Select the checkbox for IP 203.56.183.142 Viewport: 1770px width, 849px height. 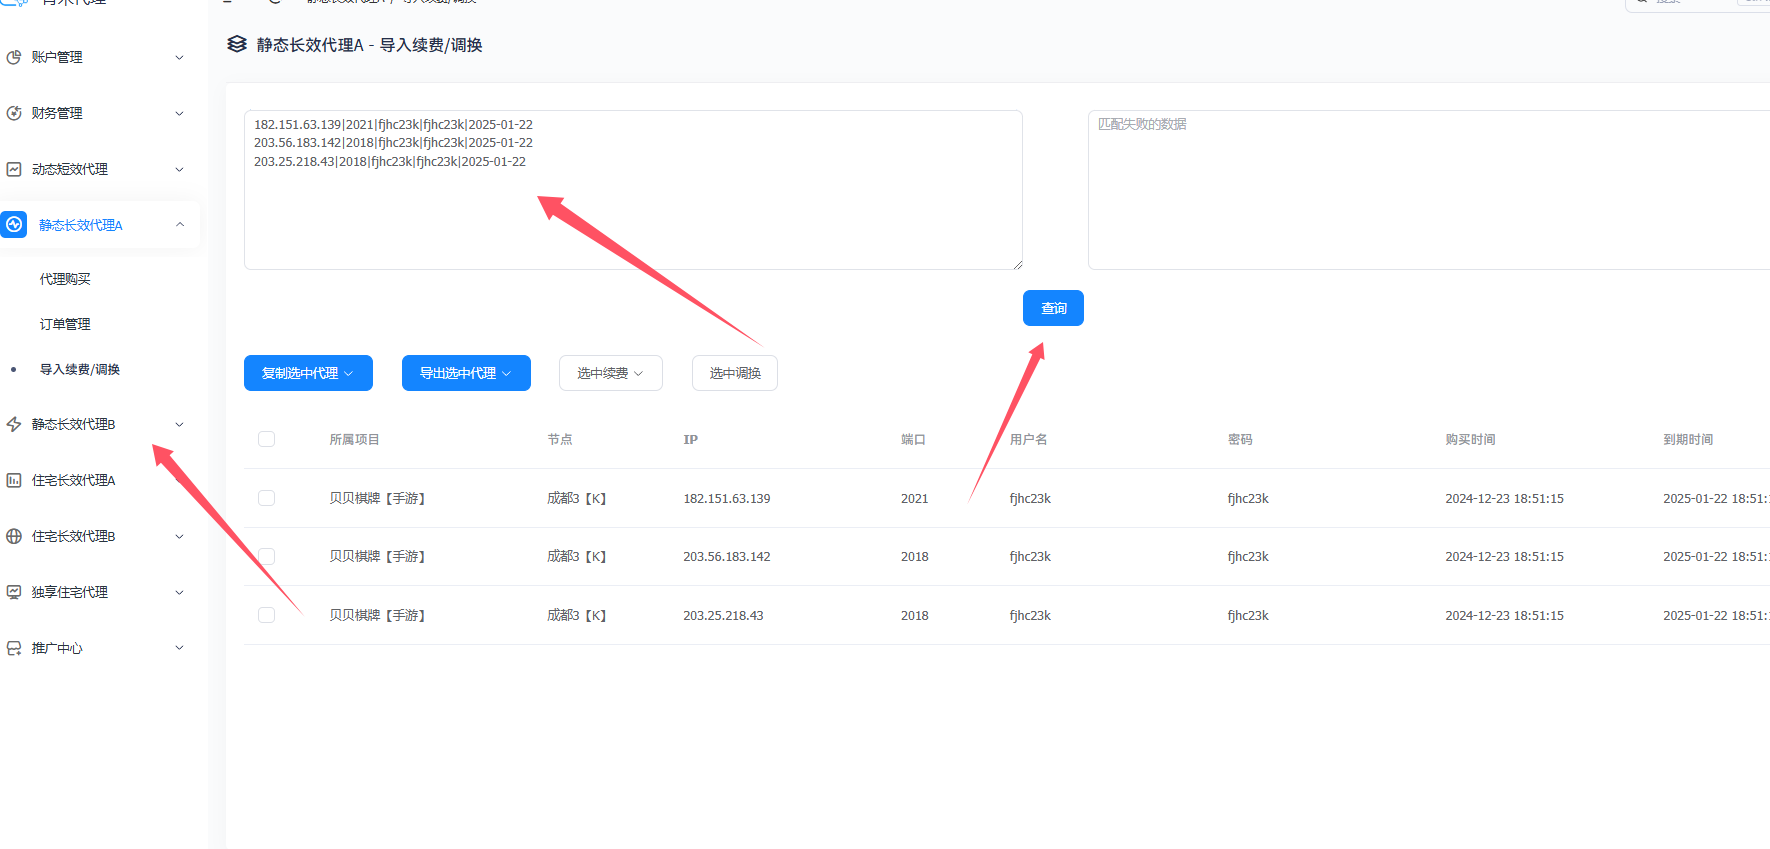266,556
